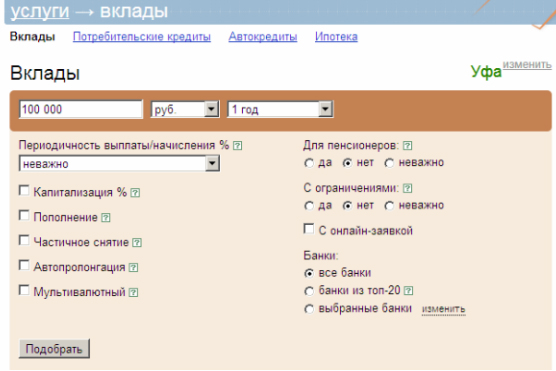Select 'нет' under С ограничениями
The height and width of the screenshot is (371, 556).
pyautogui.click(x=348, y=206)
